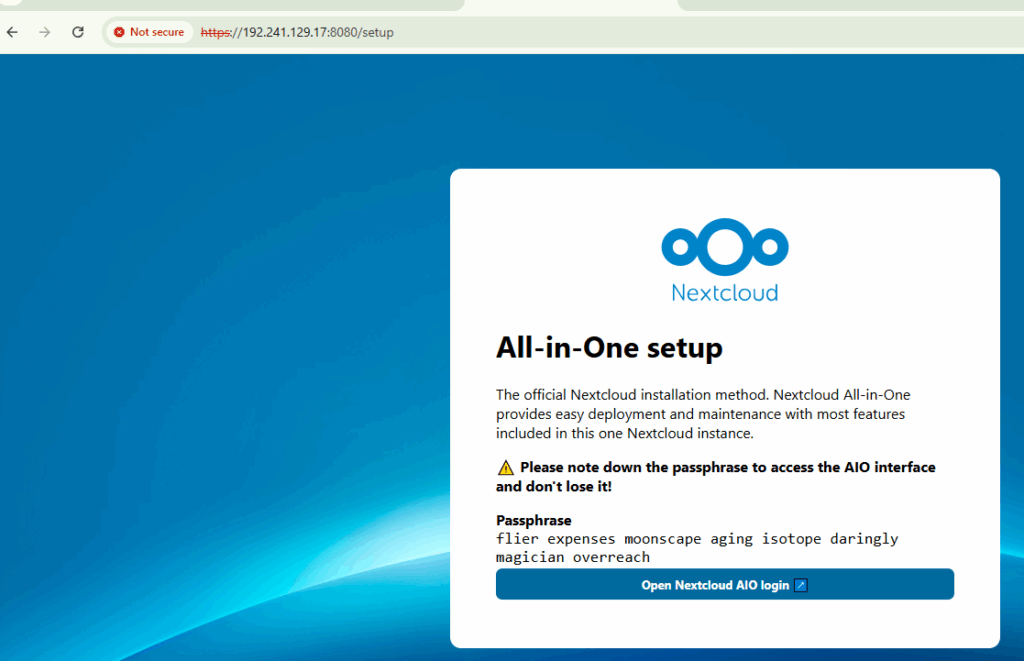Click the browser forward arrow
Image resolution: width=1024 pixels, height=661 pixels.
(x=44, y=32)
